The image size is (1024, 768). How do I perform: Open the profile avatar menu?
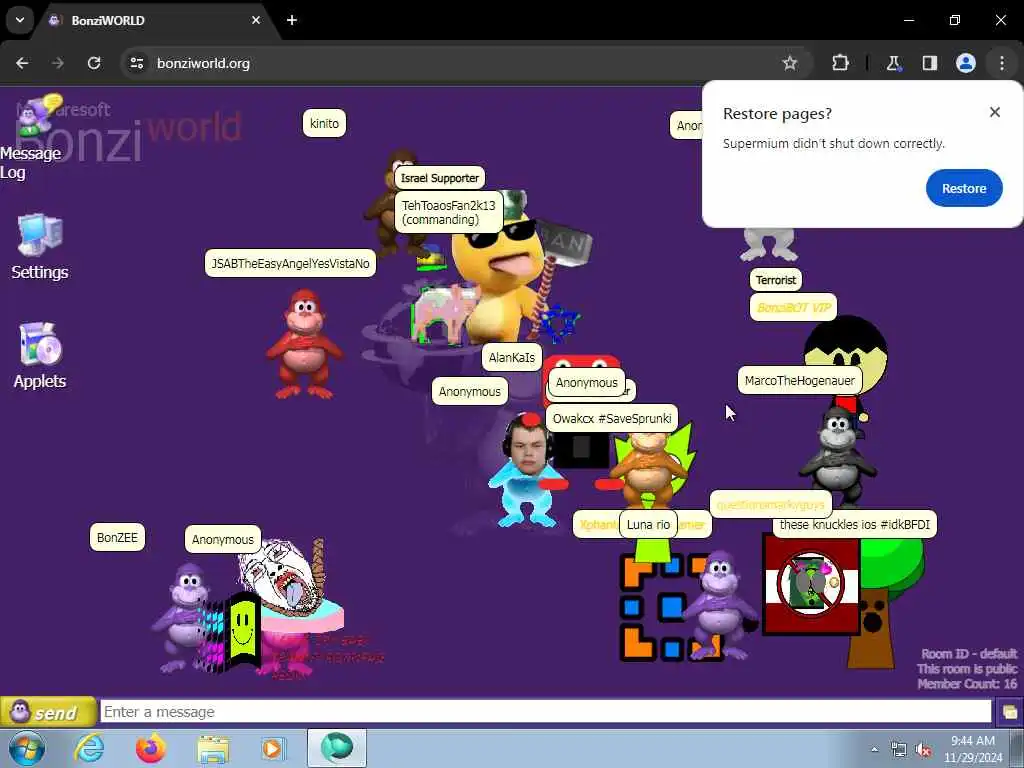pyautogui.click(x=965, y=63)
